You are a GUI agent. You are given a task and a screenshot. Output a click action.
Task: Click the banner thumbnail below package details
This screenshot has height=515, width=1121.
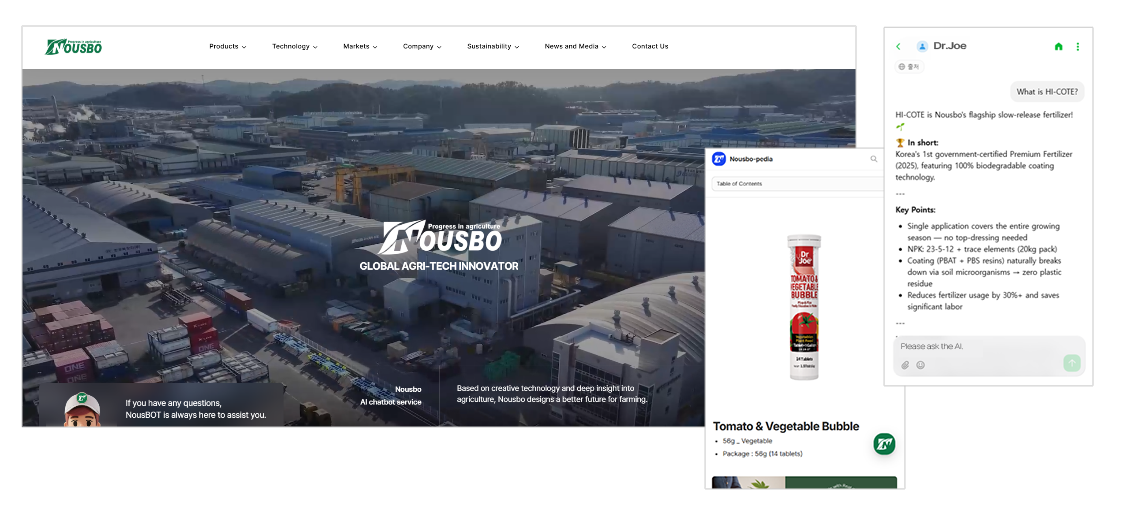(x=804, y=482)
